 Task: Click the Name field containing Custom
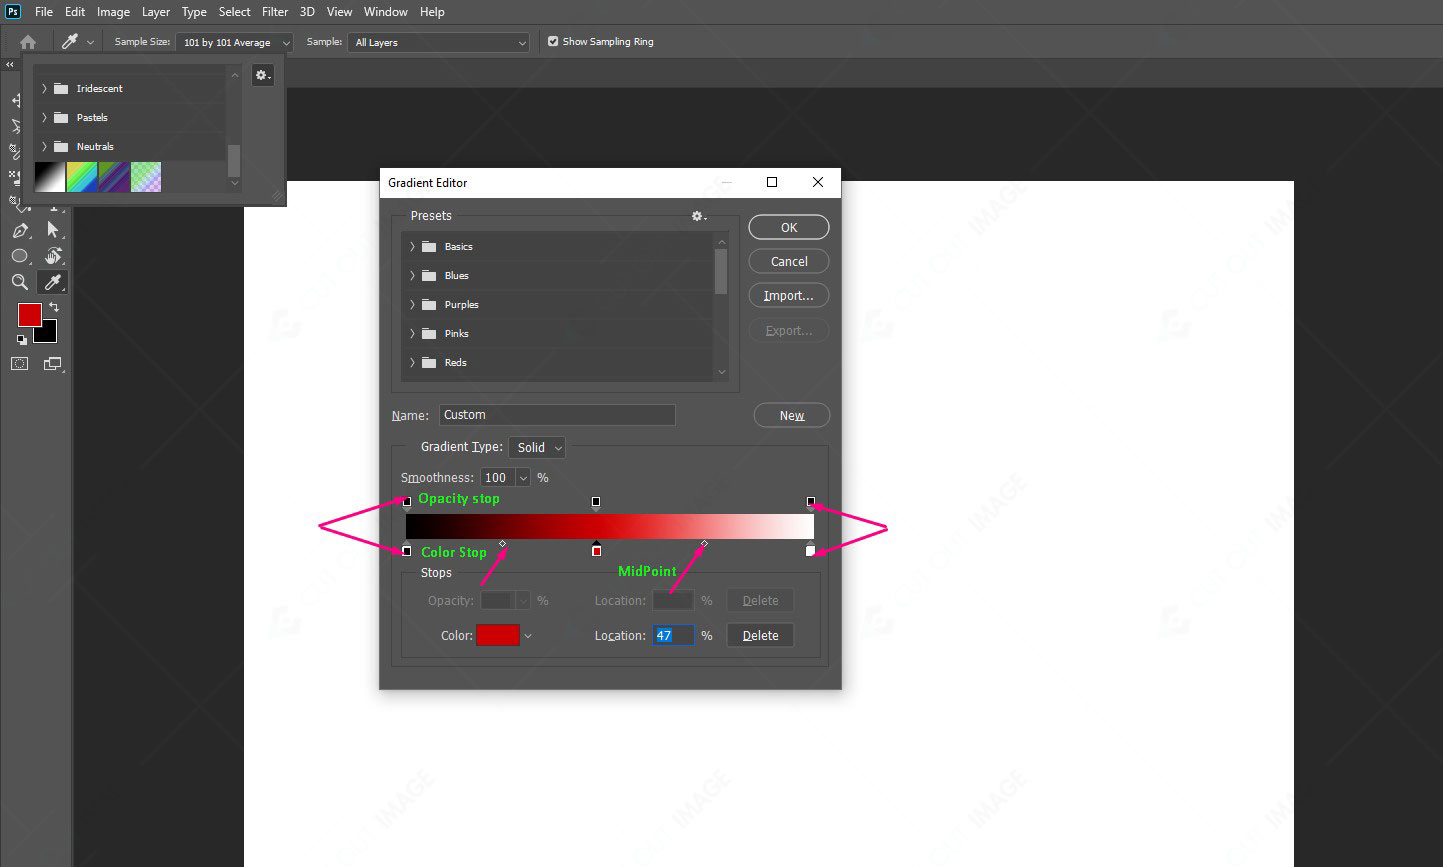click(x=557, y=414)
